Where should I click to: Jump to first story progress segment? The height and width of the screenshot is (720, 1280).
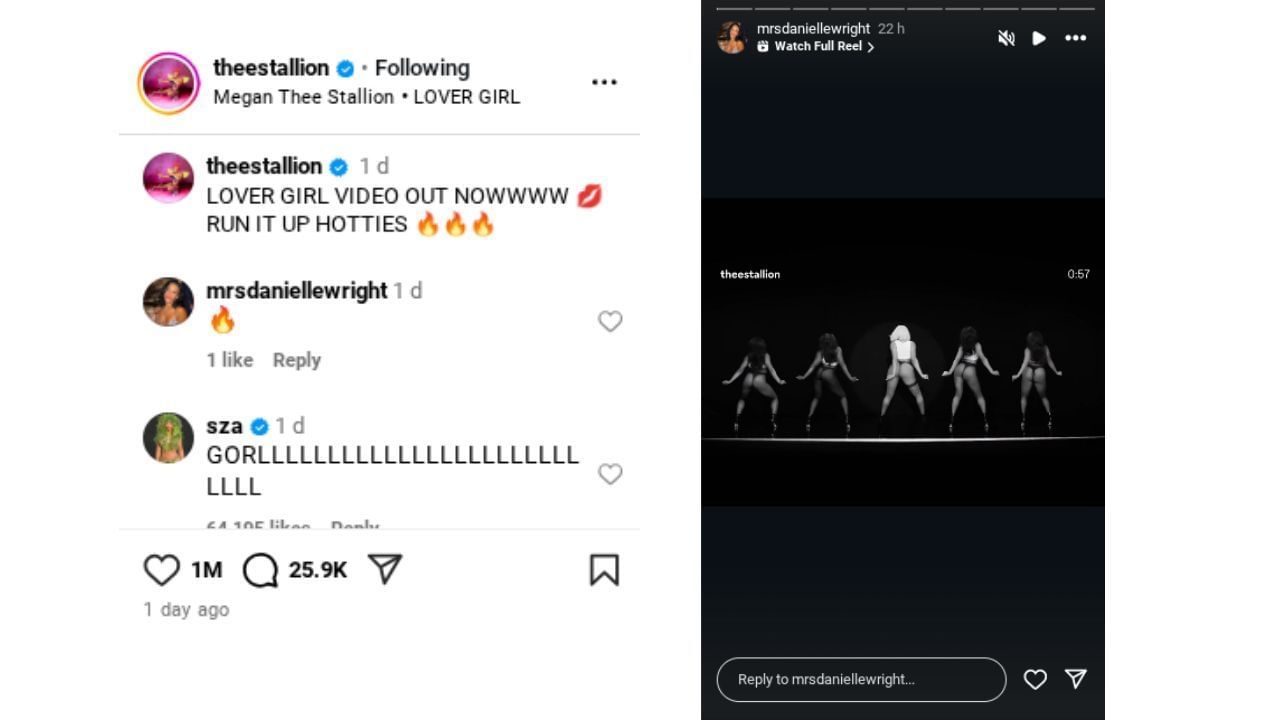tap(735, 9)
